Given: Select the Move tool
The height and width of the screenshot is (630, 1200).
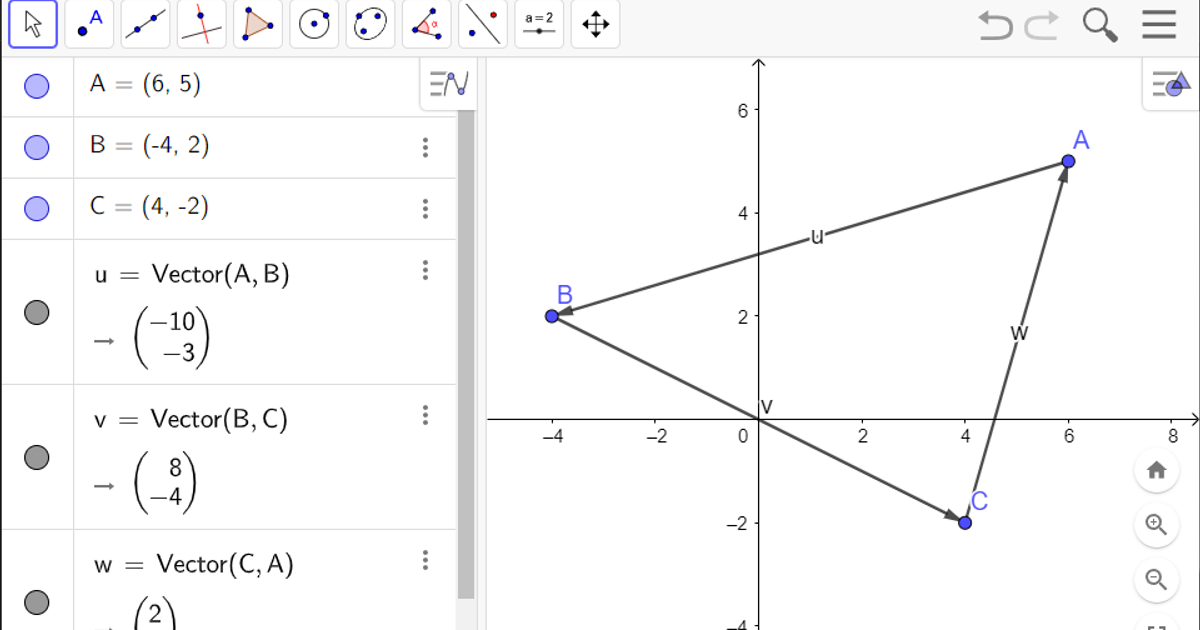Looking at the screenshot, I should [32, 25].
